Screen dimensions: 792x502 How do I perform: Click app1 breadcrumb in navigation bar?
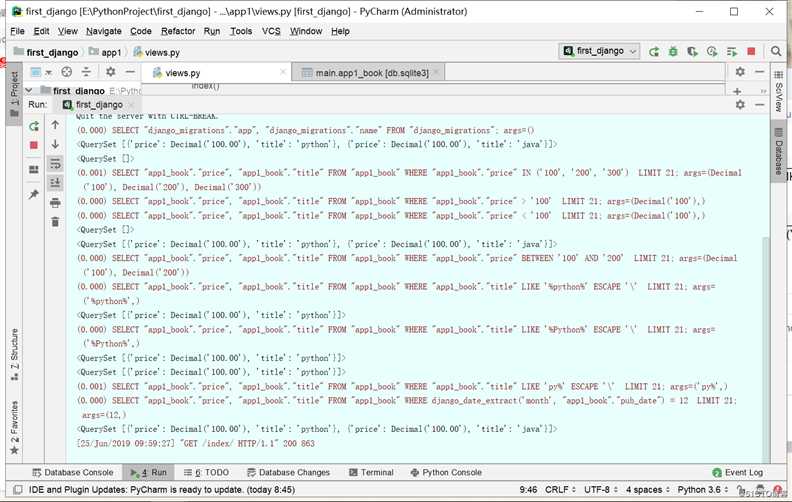[x=105, y=52]
